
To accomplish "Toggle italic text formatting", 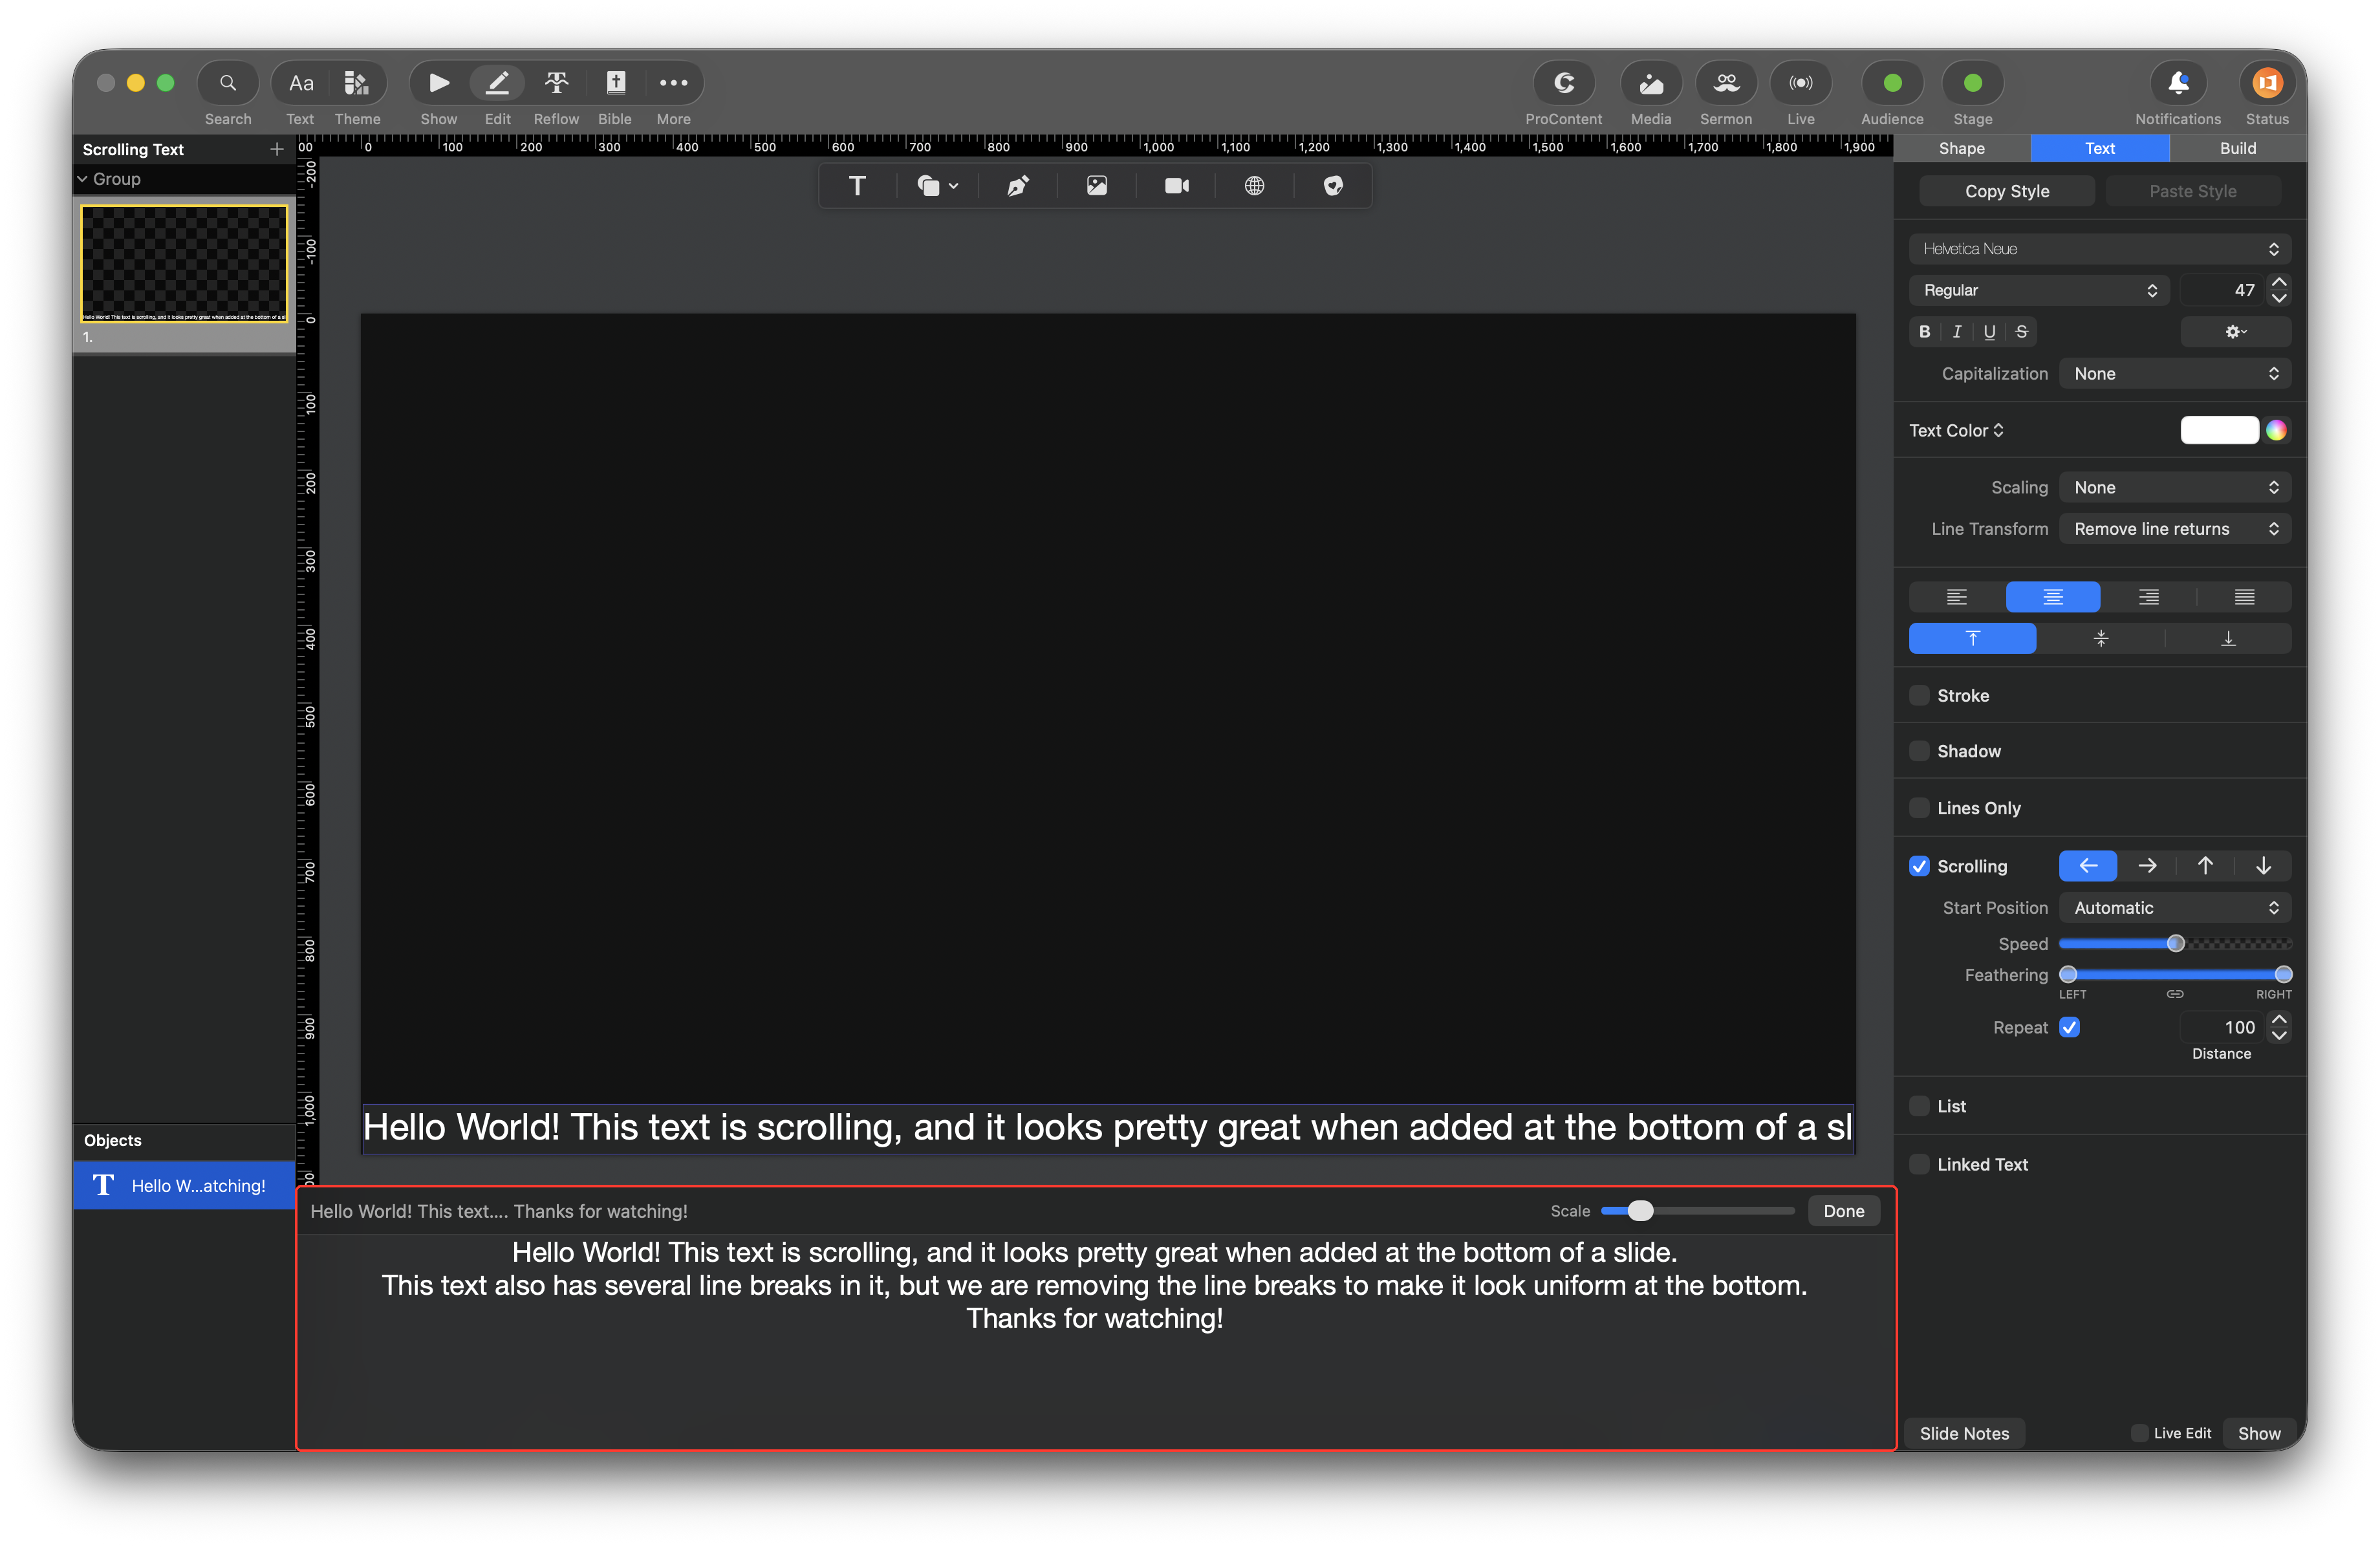I will (x=1957, y=332).
